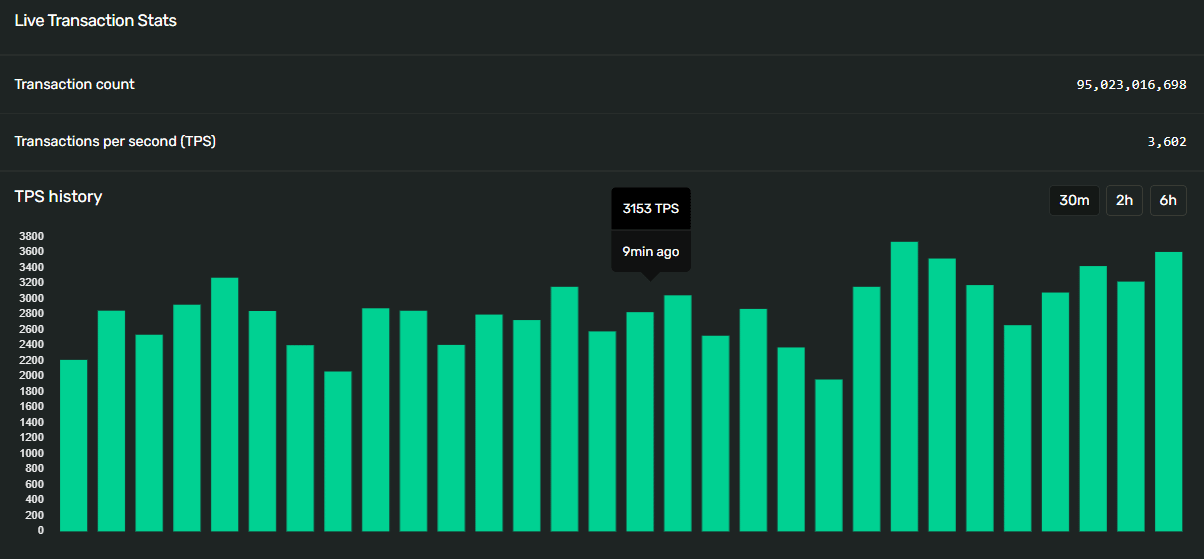Select the 30m time range button

[1074, 200]
